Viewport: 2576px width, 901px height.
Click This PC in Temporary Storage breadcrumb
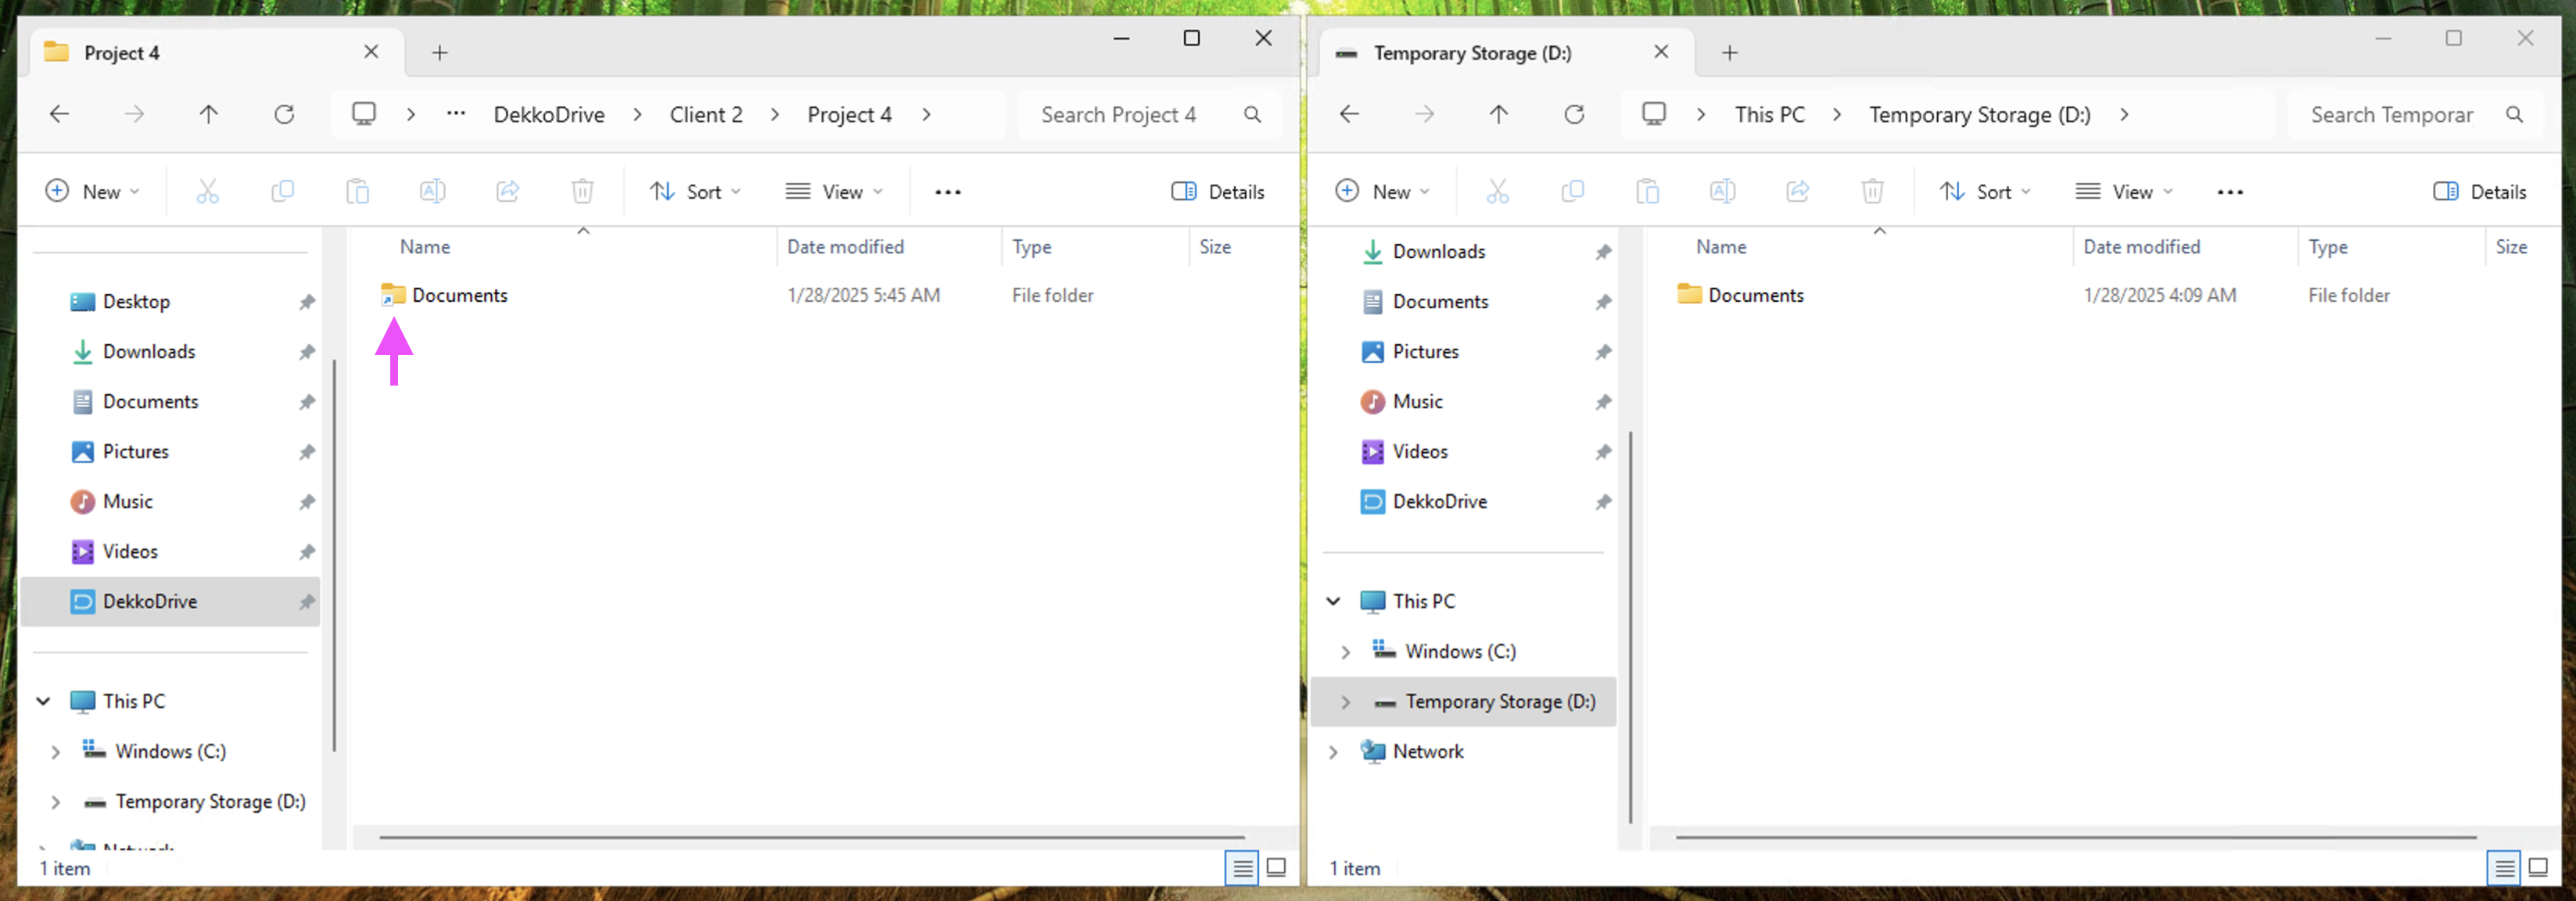pos(1769,115)
